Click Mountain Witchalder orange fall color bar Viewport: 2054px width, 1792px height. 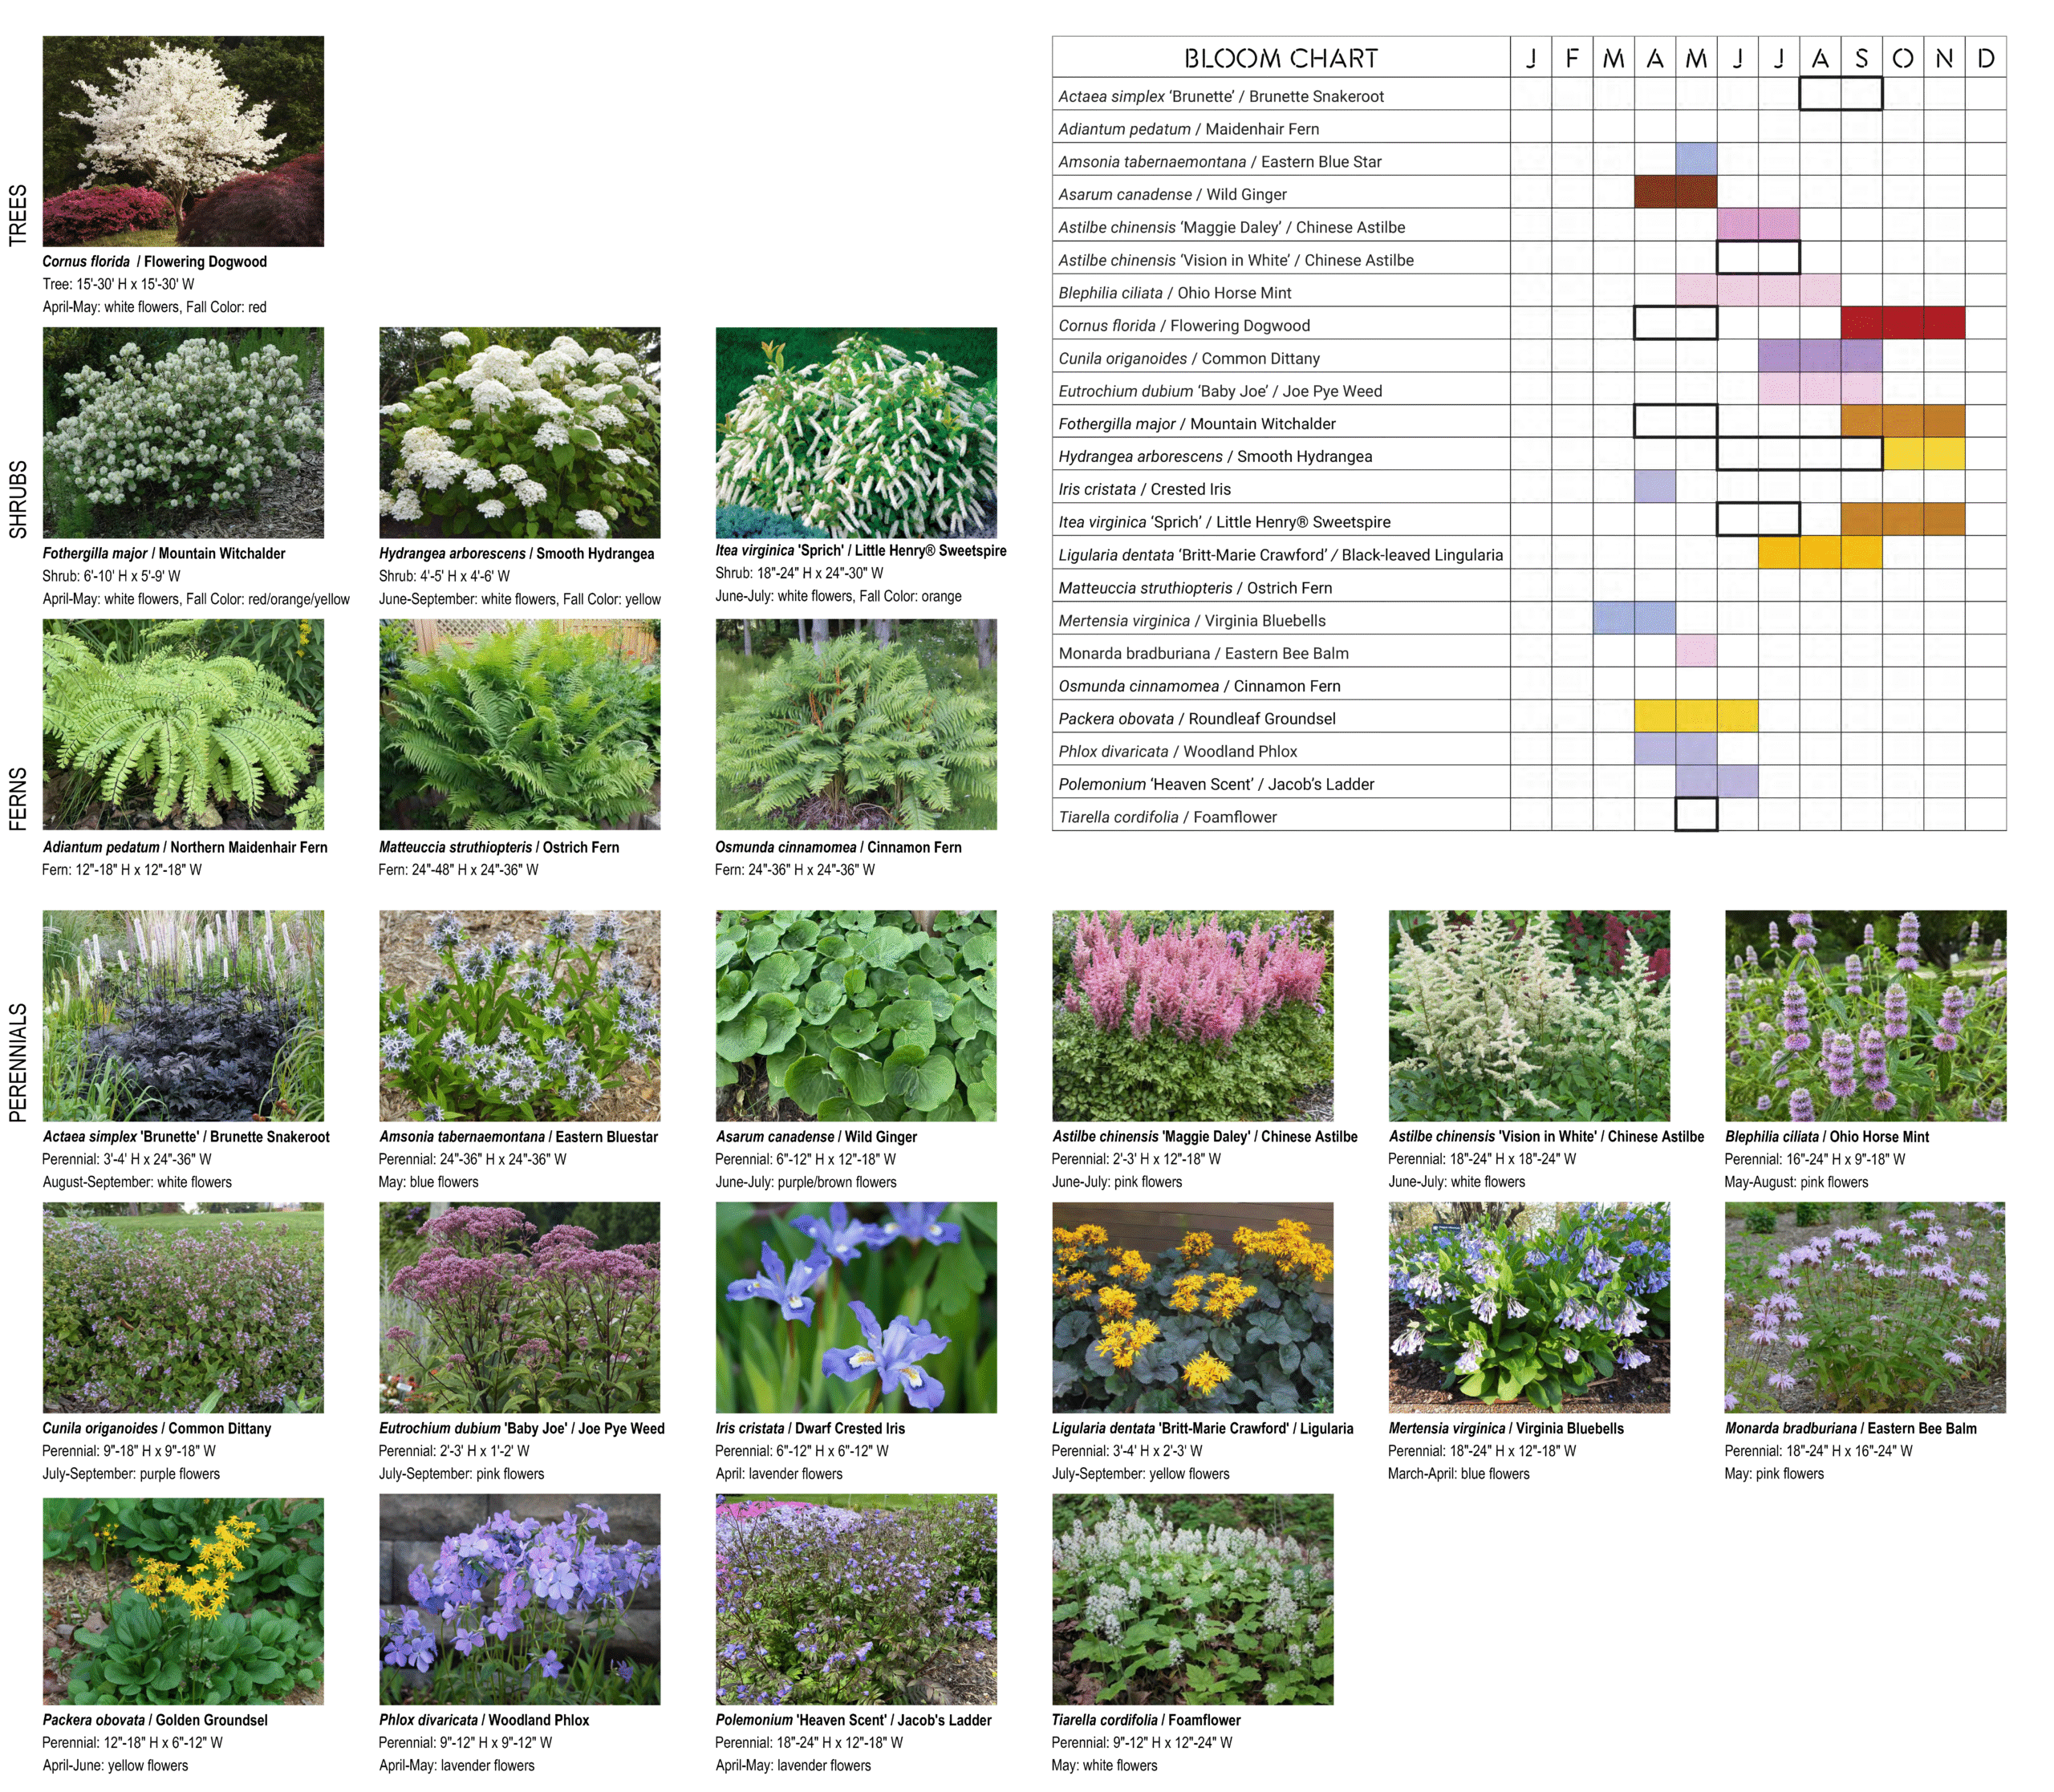(1902, 421)
